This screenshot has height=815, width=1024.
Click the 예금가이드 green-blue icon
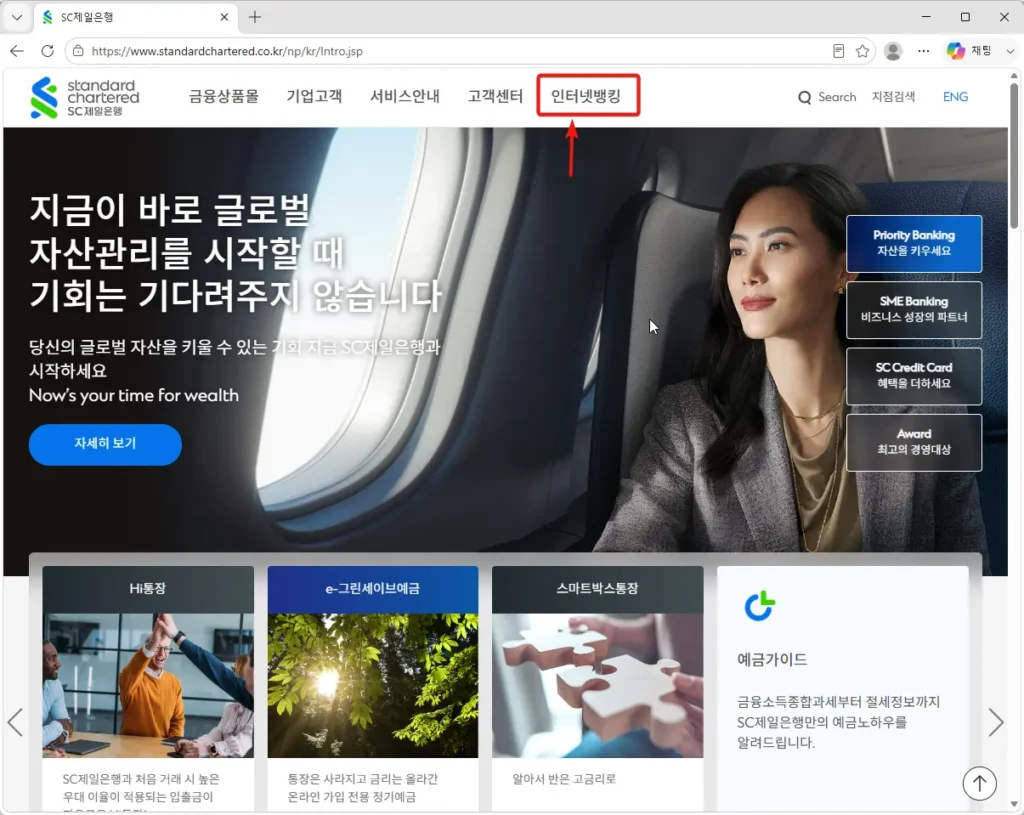tap(760, 605)
